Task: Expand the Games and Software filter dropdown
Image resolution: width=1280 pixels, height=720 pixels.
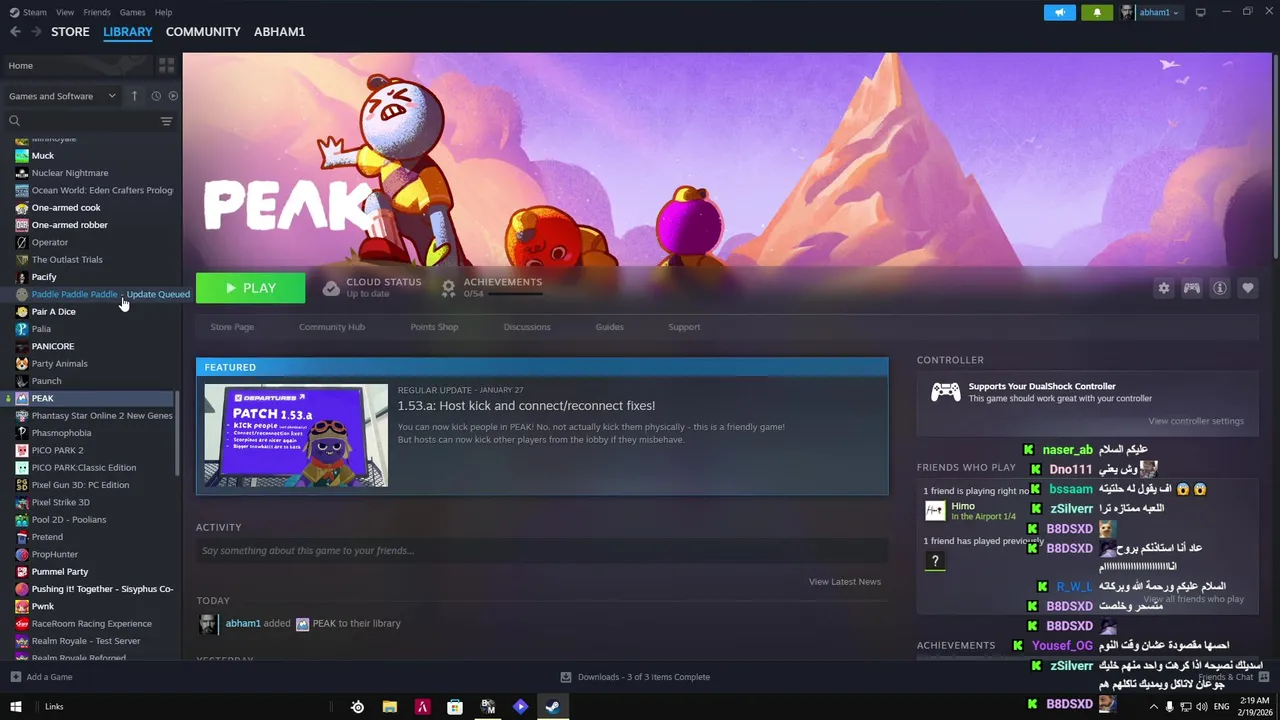Action: pyautogui.click(x=63, y=96)
